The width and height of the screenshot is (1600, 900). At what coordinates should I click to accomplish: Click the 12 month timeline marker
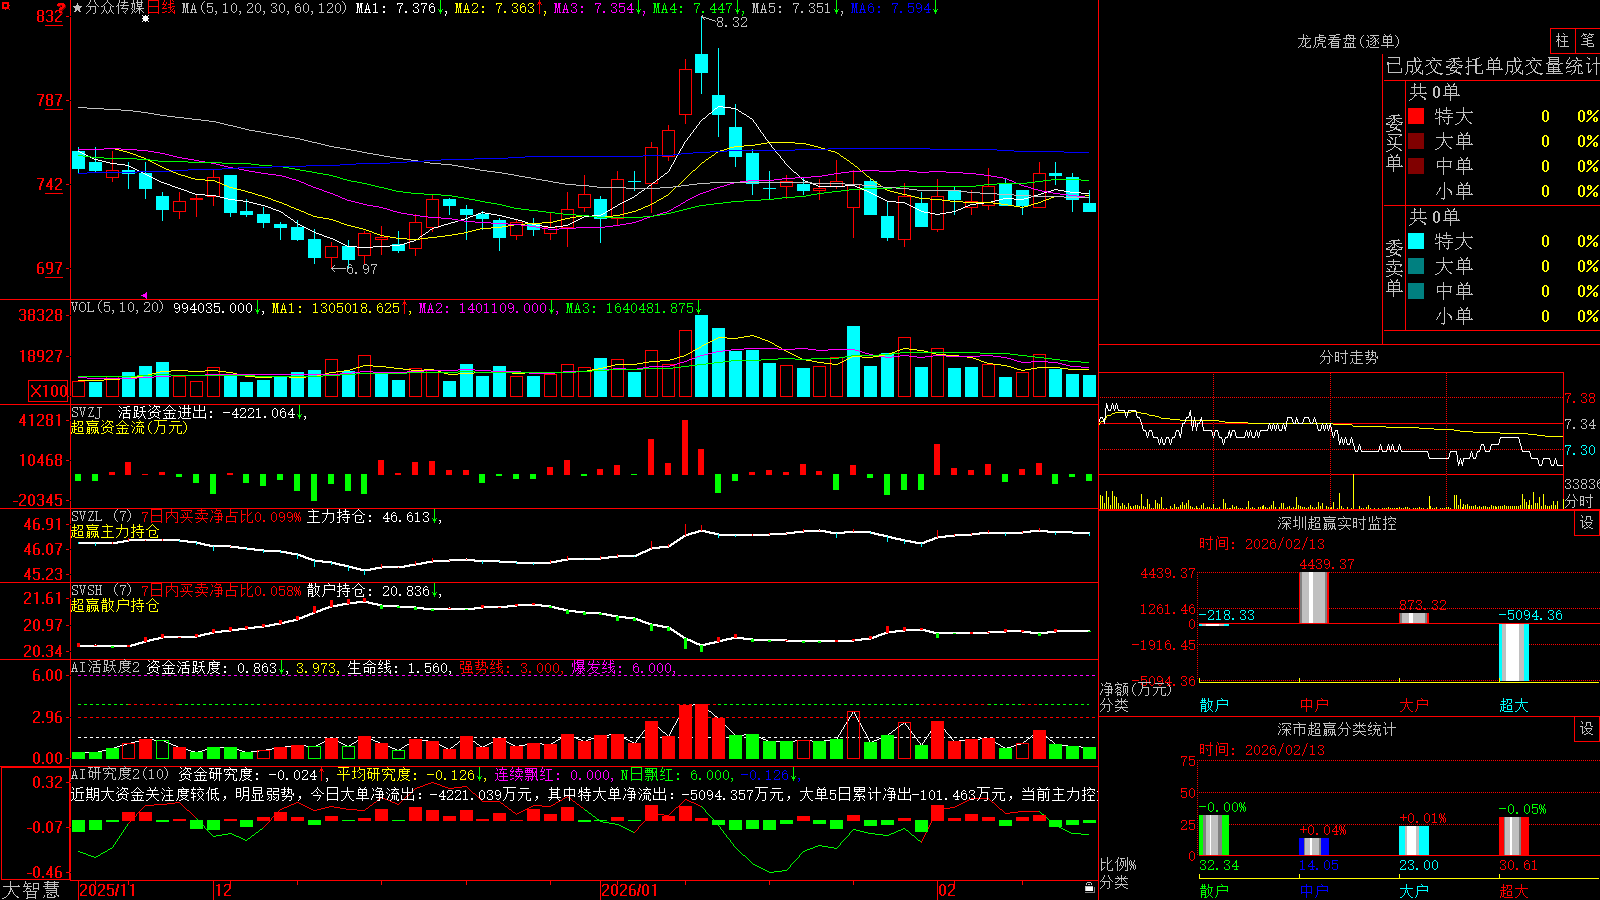(x=224, y=890)
